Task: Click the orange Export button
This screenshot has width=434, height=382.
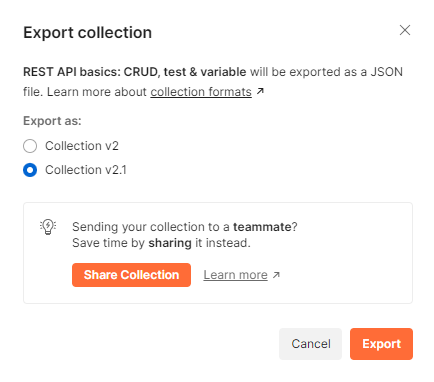Action: coord(381,344)
